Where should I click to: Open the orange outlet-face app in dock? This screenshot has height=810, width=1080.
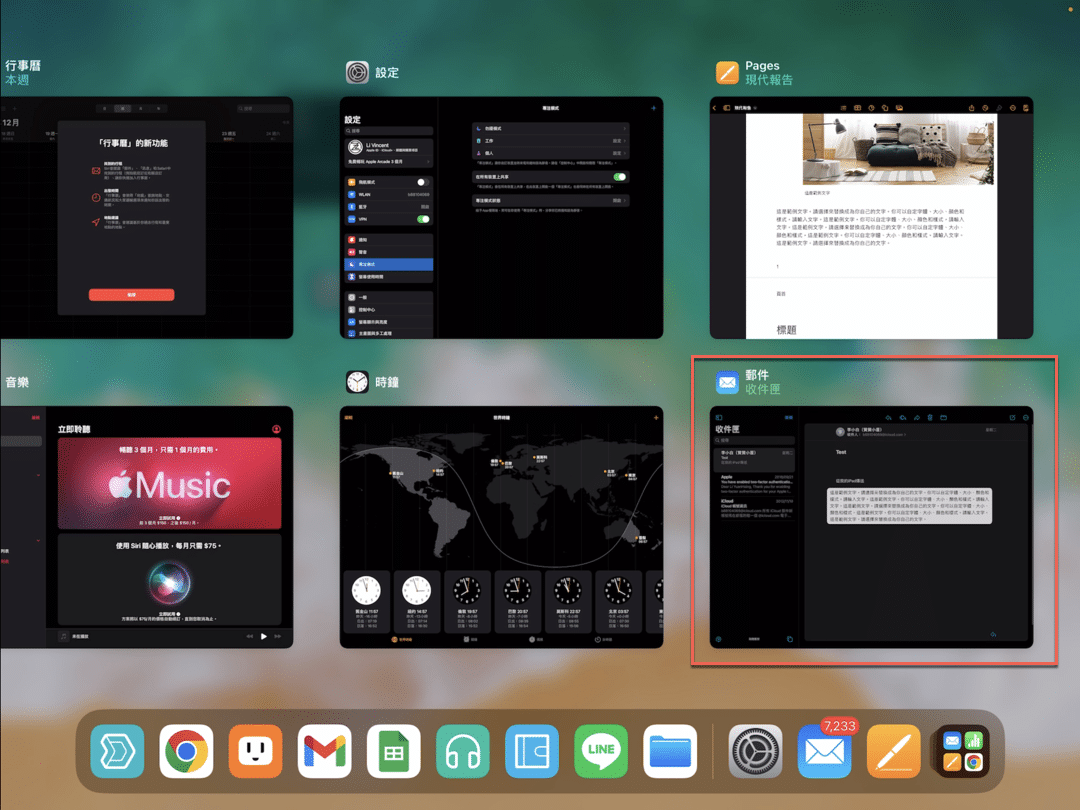point(256,751)
